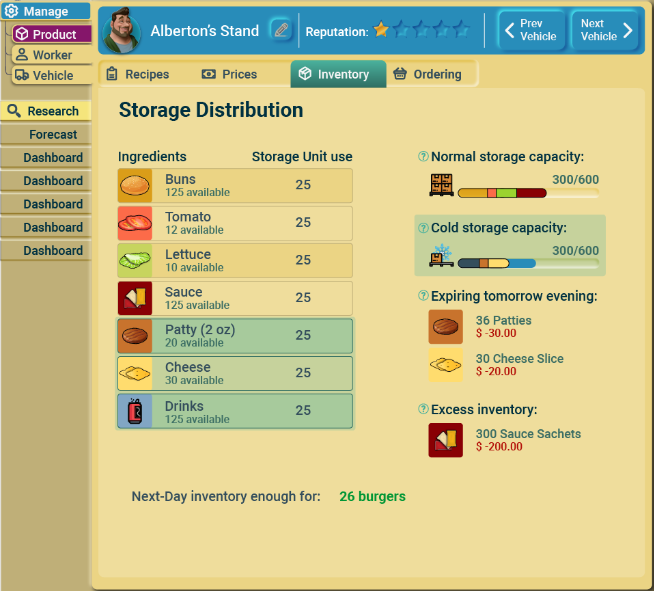The width and height of the screenshot is (654, 591).
Task: Select Worker in the Manage tree
Action: point(52,55)
